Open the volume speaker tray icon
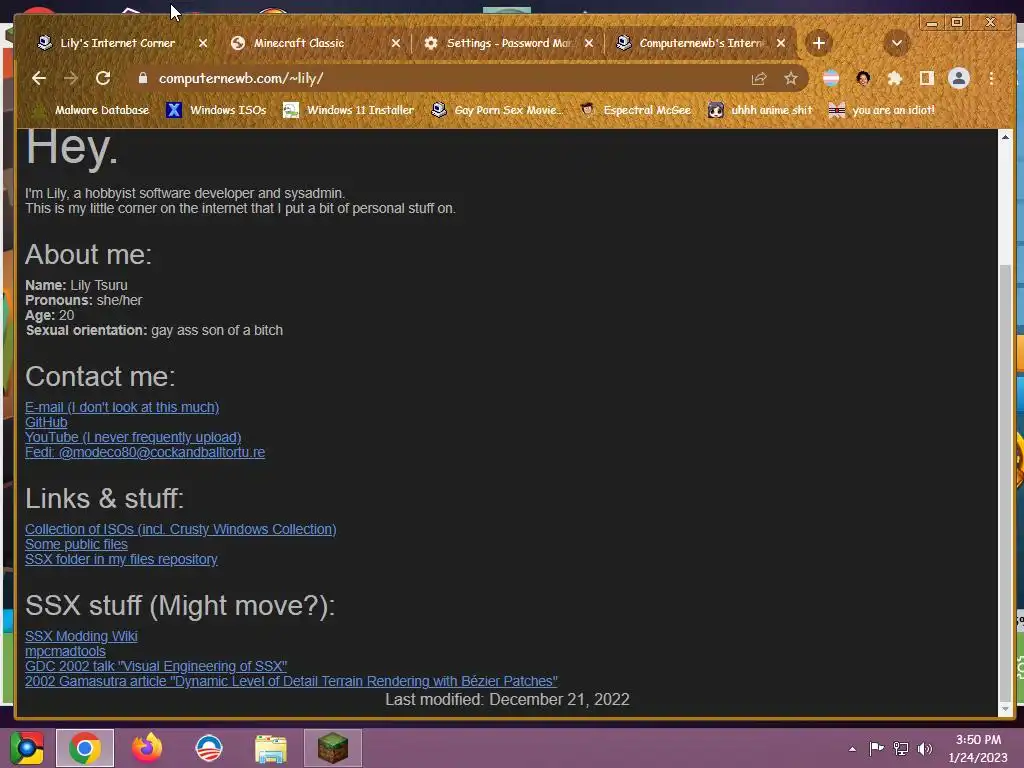 (x=925, y=748)
